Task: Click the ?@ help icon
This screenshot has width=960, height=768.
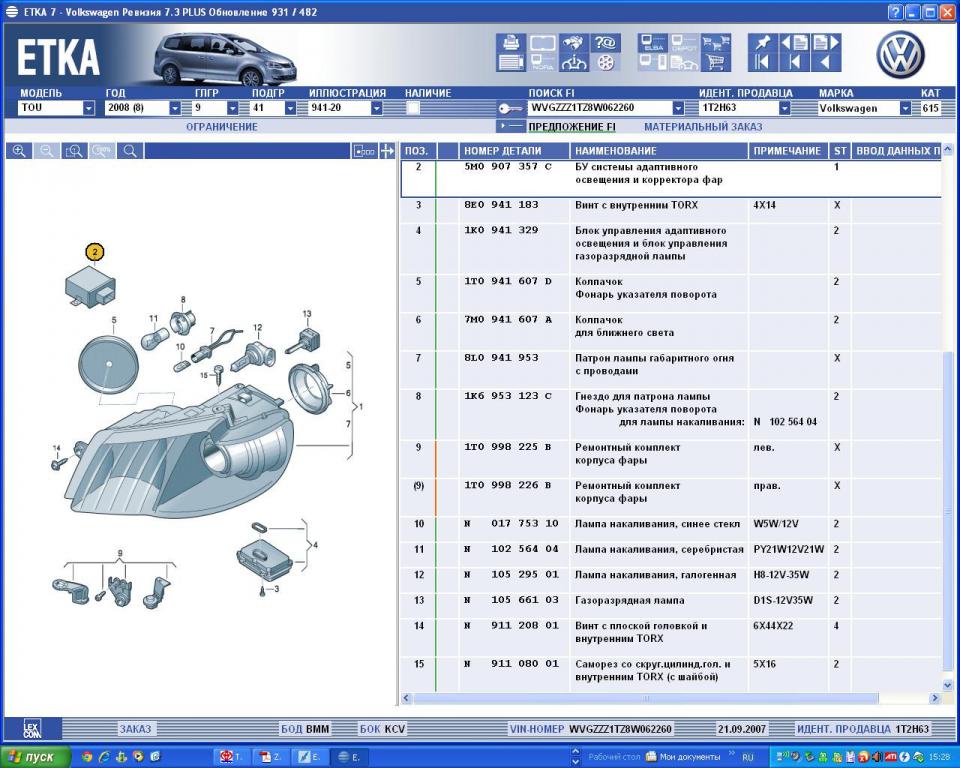Action: [x=605, y=43]
